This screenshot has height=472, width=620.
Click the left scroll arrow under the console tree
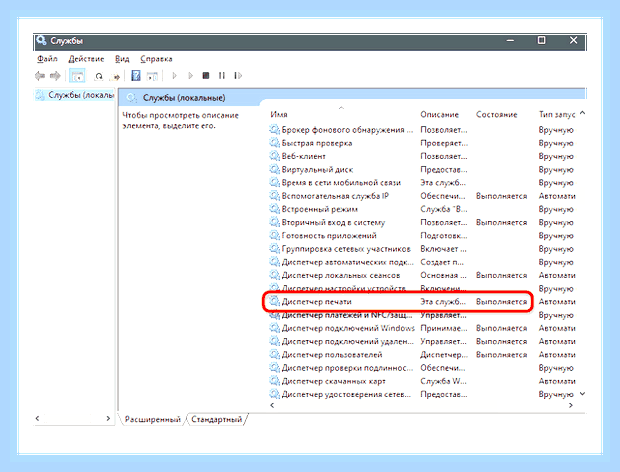38,418
